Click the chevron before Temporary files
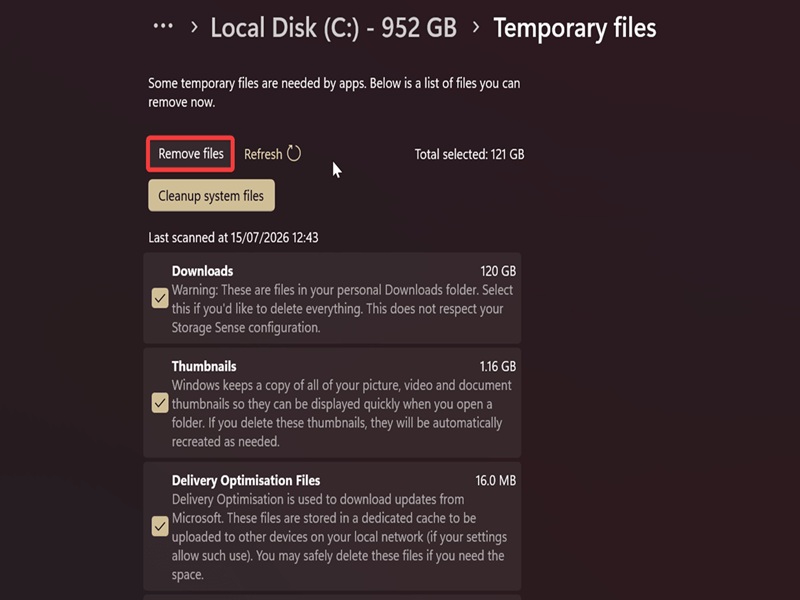800x600 pixels. pyautogui.click(x=476, y=27)
